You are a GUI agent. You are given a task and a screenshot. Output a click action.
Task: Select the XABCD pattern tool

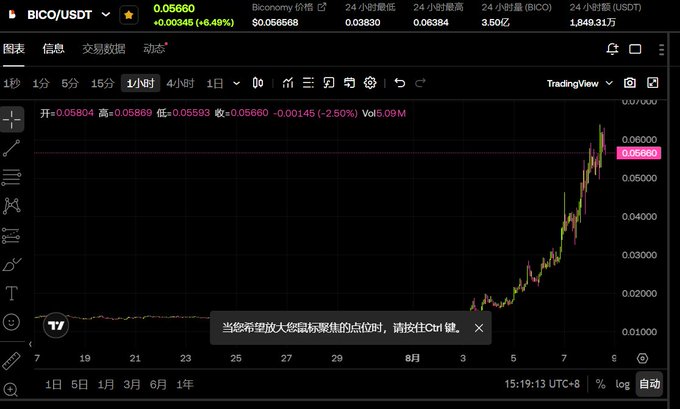[12, 206]
